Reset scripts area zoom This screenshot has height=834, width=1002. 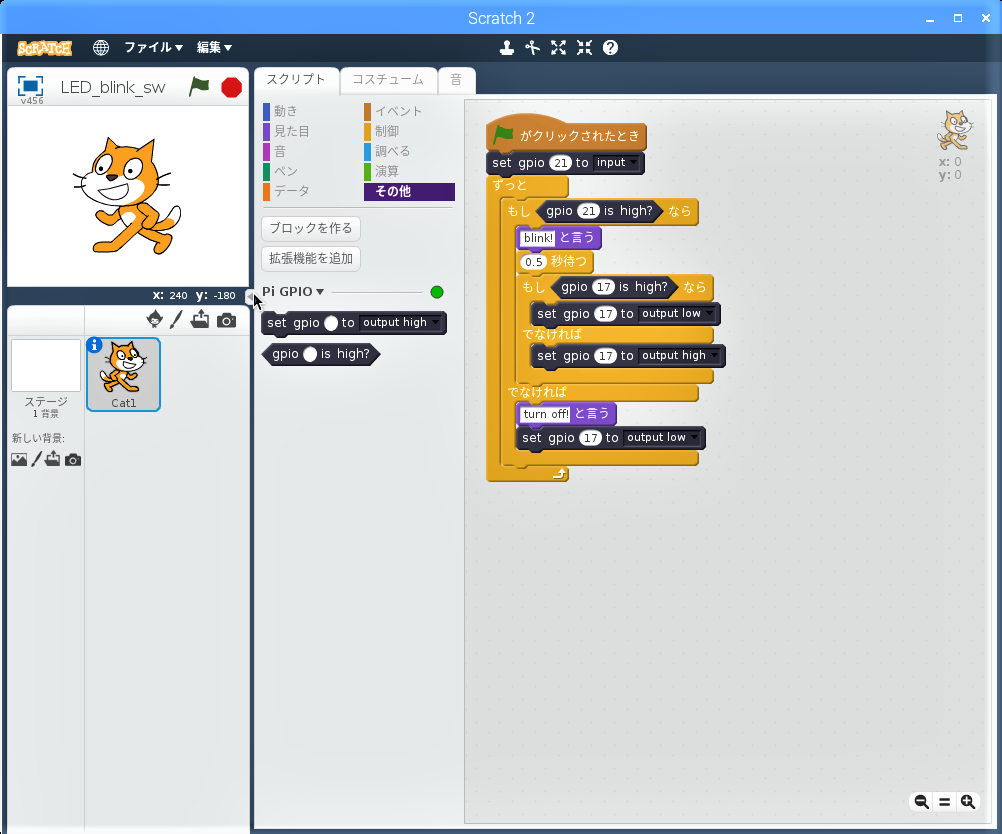click(x=944, y=801)
